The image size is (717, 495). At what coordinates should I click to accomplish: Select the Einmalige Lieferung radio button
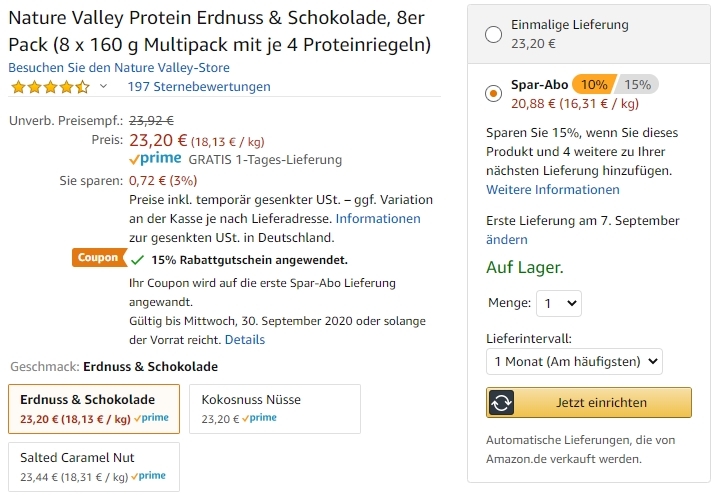[x=493, y=35]
